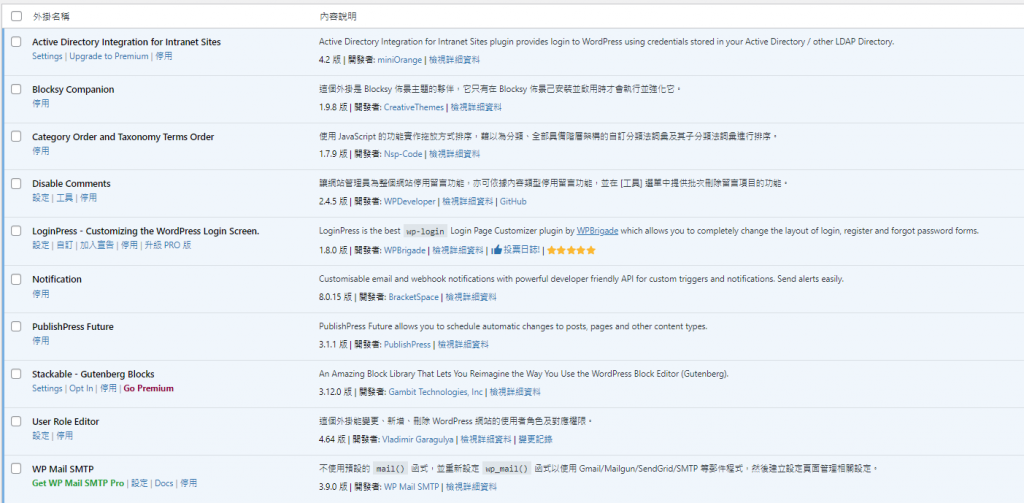
Task: View details for Stackable plugin
Action: coord(515,392)
